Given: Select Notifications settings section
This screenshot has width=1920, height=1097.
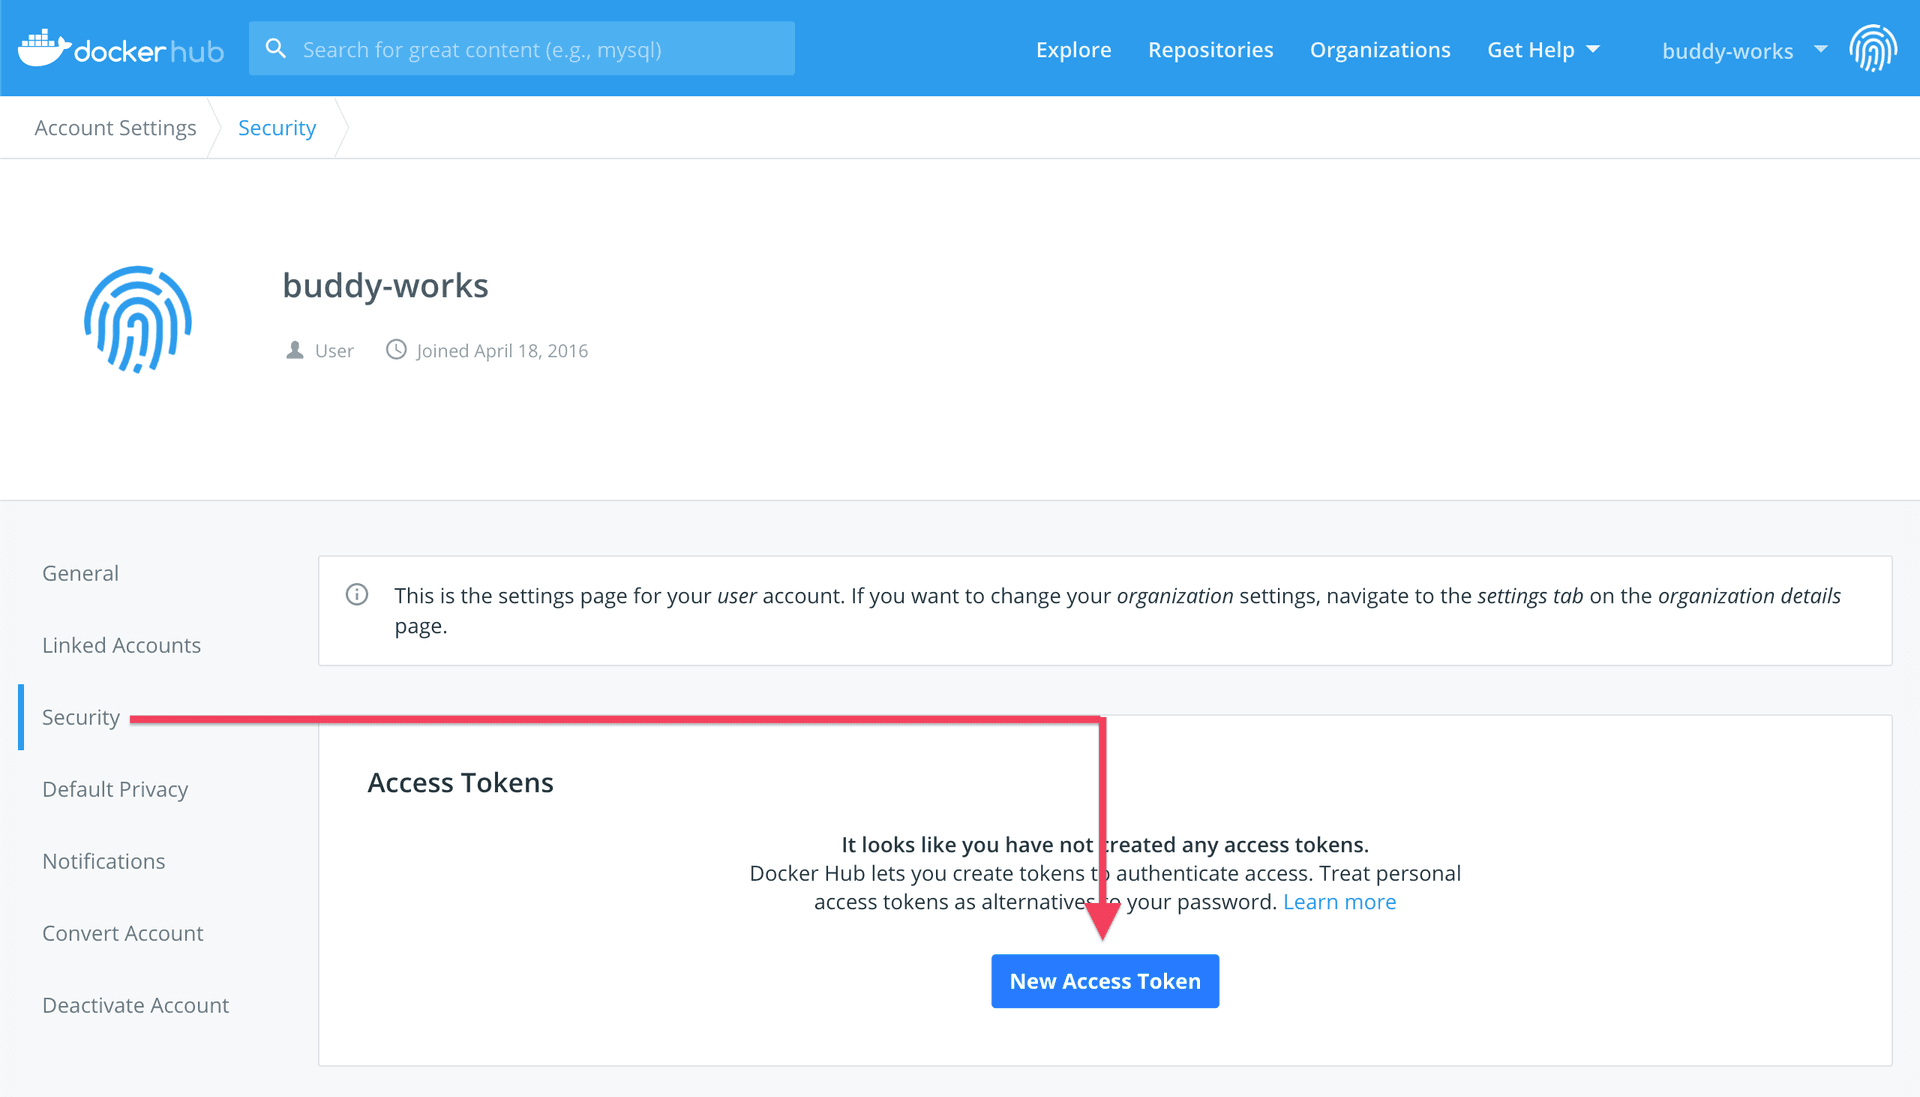Looking at the screenshot, I should coord(103,861).
